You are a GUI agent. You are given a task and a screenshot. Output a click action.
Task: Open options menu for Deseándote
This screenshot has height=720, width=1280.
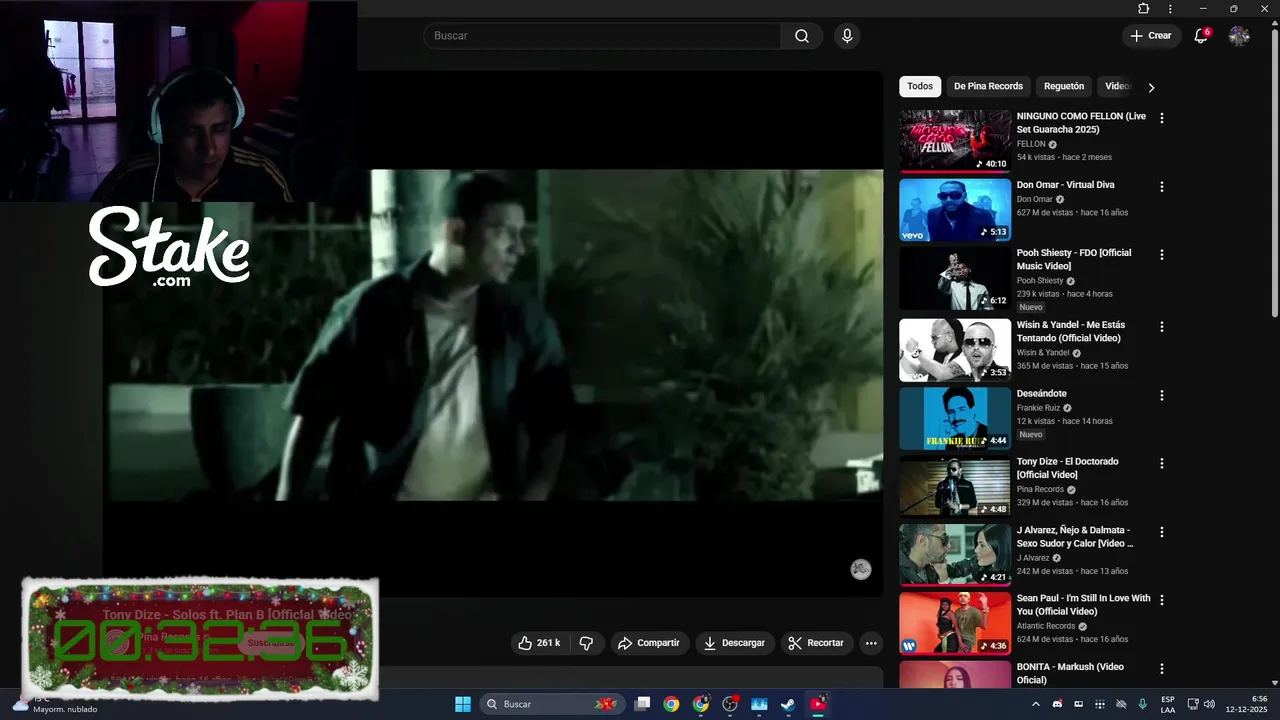1161,396
